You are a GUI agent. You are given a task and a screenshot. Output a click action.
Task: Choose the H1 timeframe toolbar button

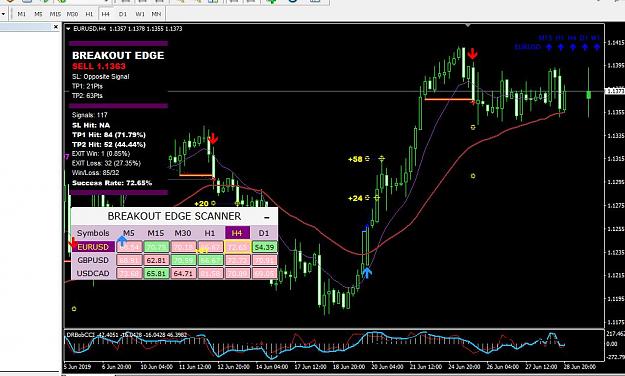pyautogui.click(x=89, y=14)
